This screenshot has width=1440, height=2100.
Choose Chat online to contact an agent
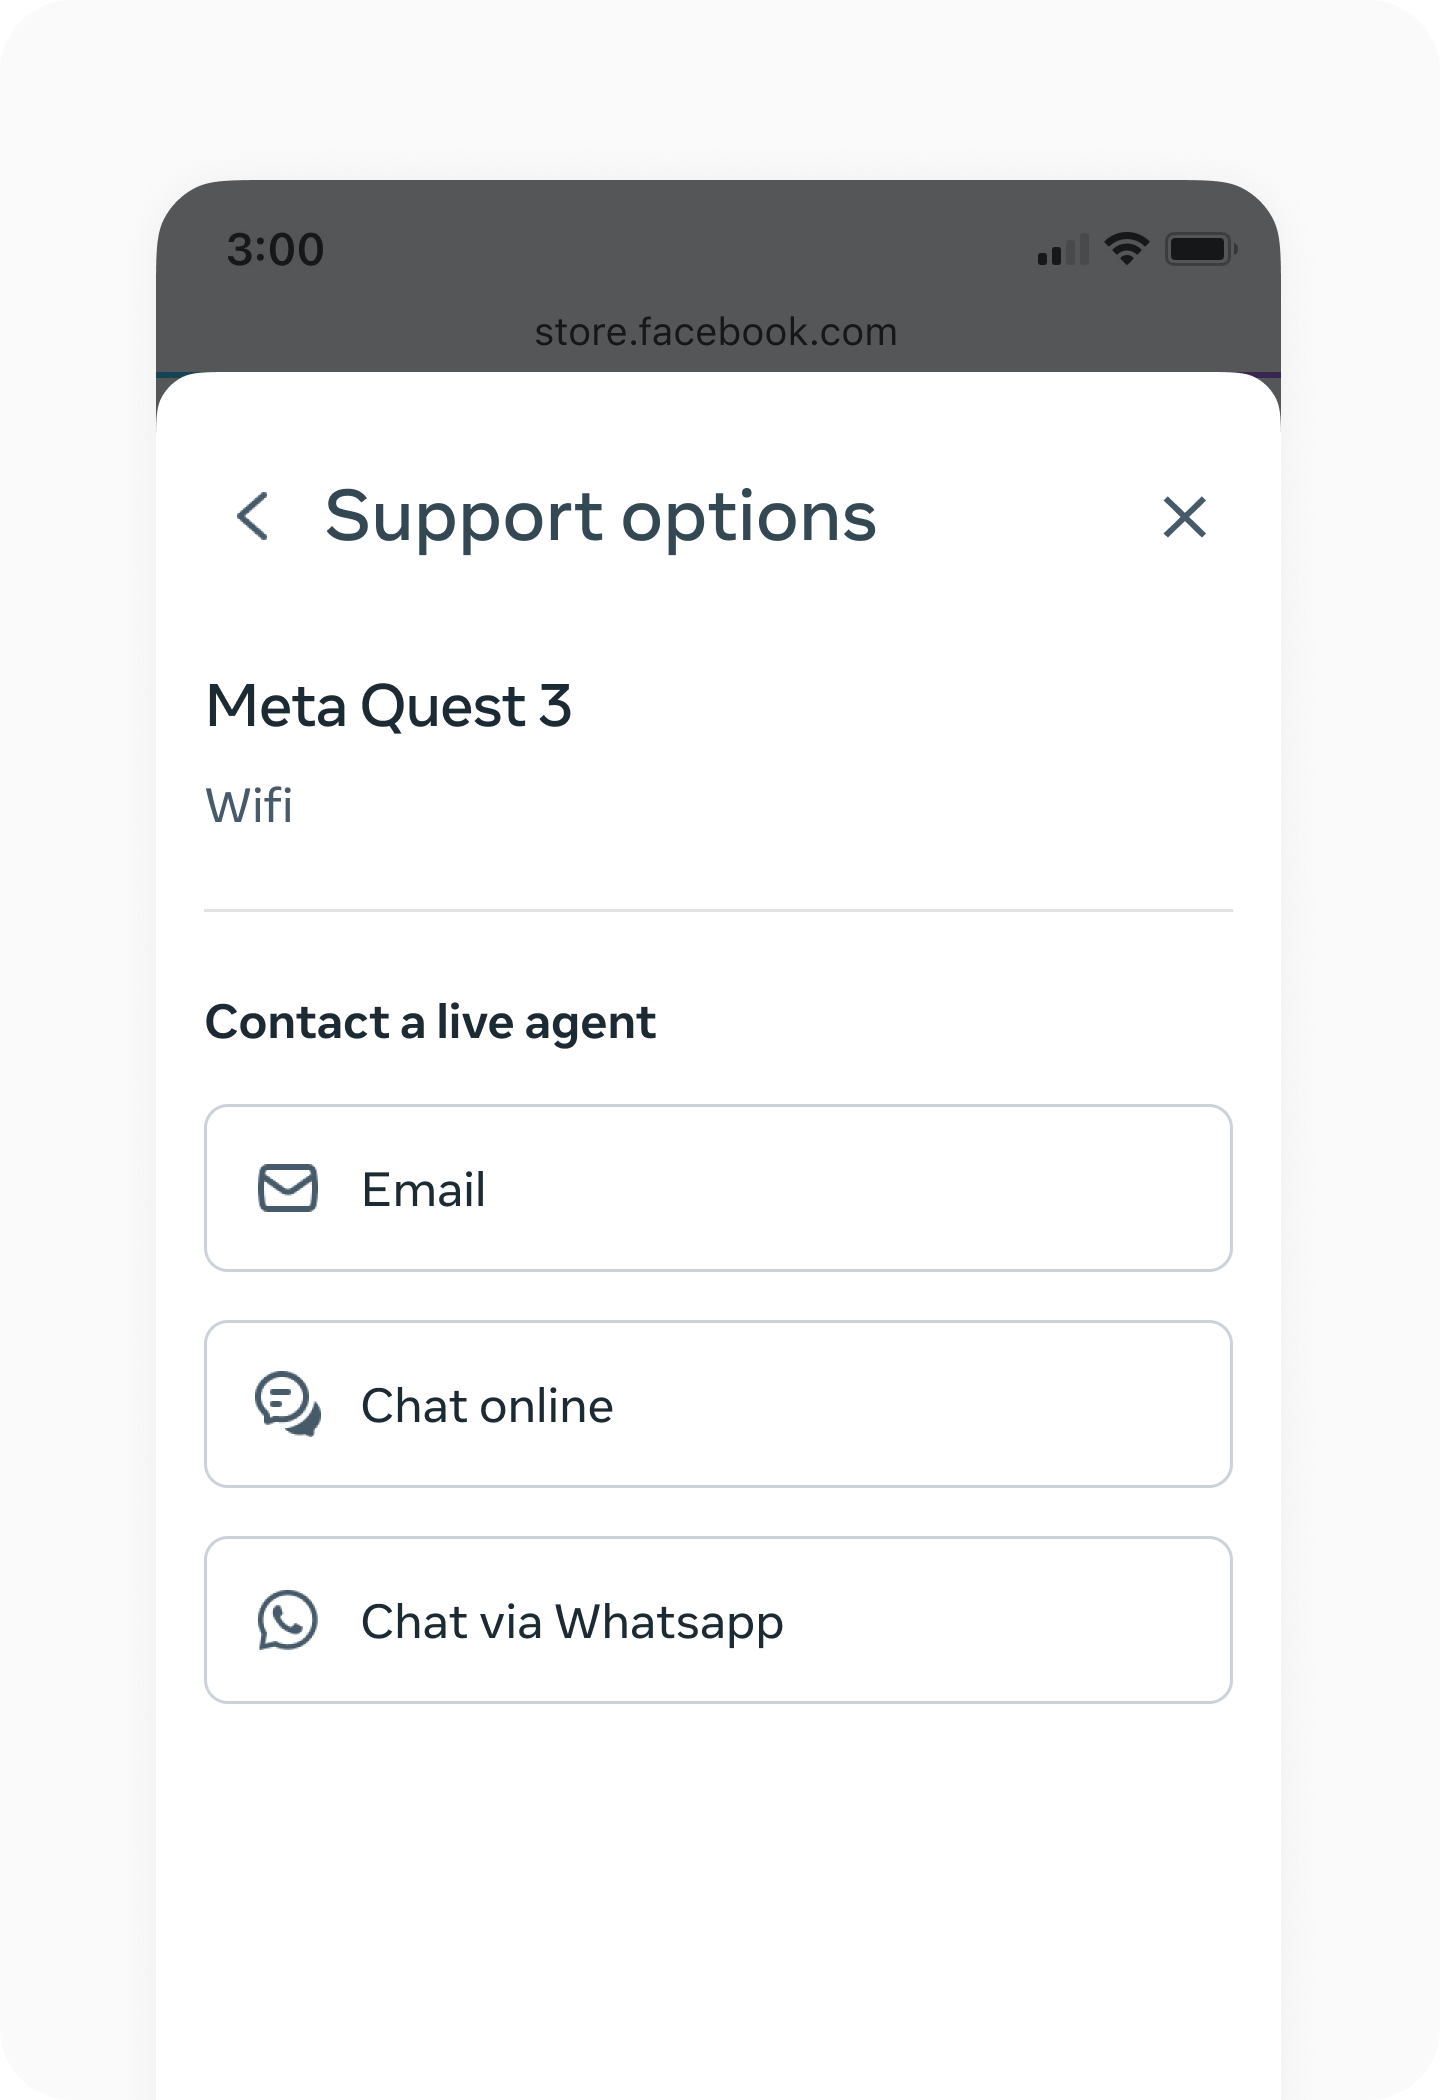pos(718,1404)
